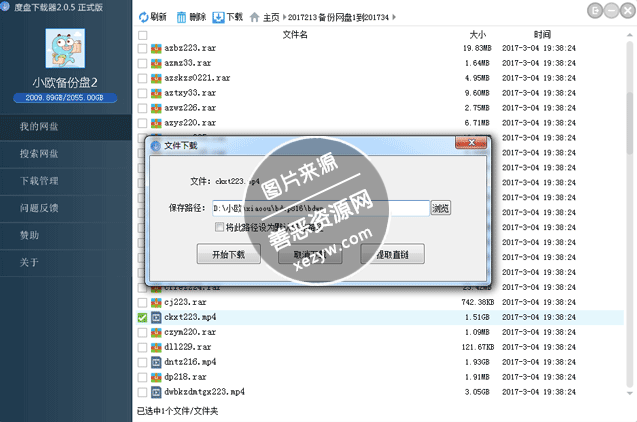This screenshot has width=637, height=422.
Task: Click the file list scrollbar thumb
Action: 629,122
